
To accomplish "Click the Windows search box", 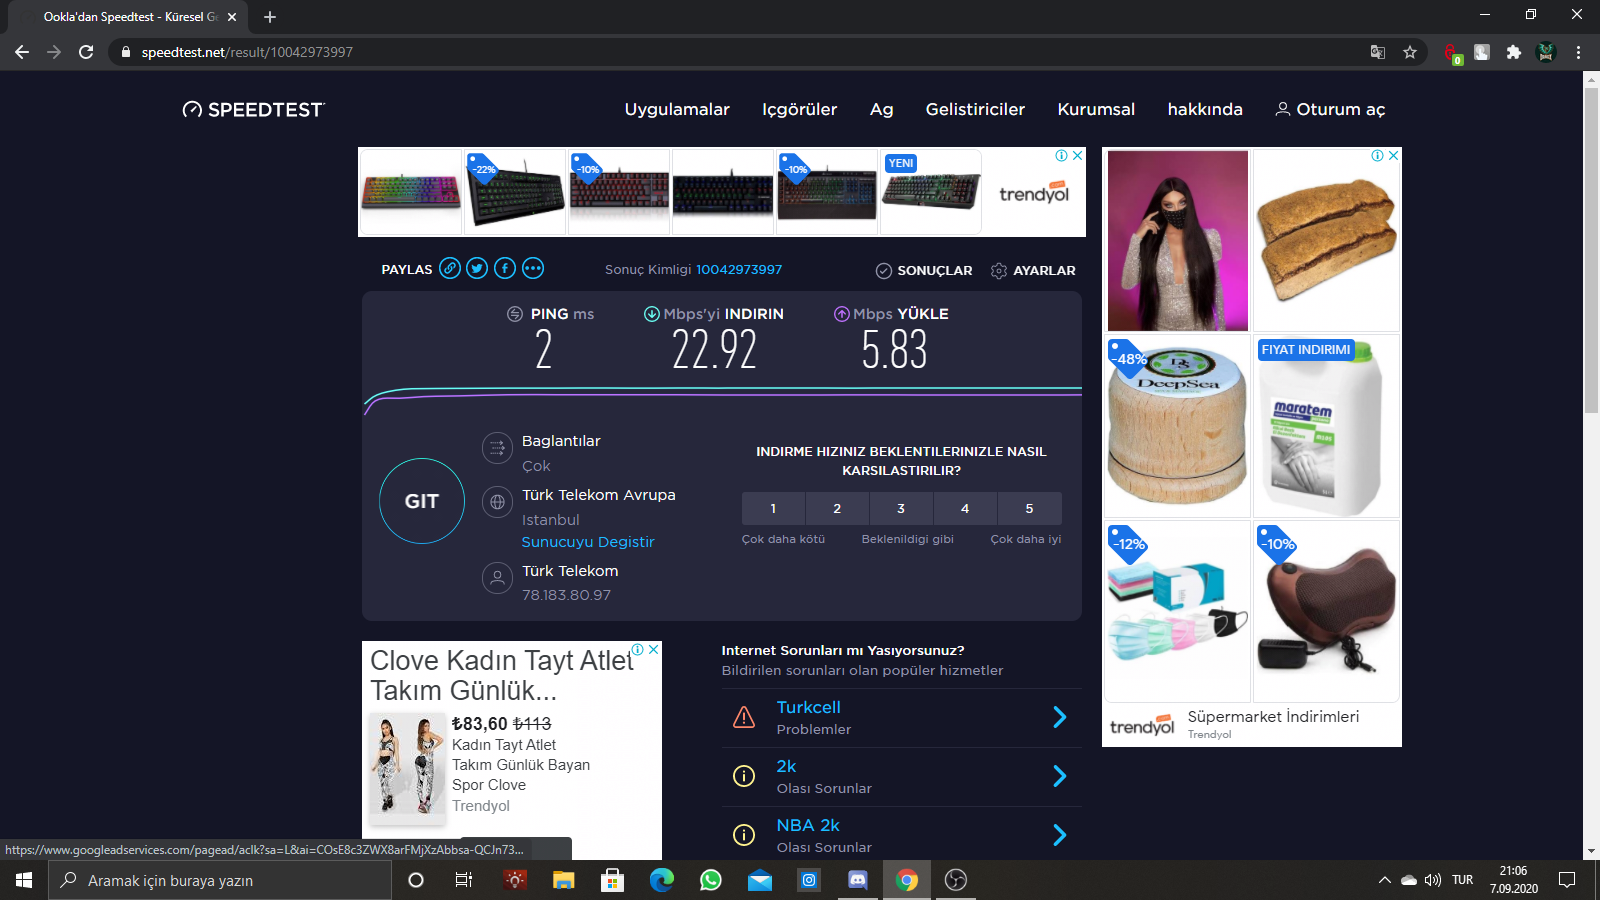I will coord(220,880).
